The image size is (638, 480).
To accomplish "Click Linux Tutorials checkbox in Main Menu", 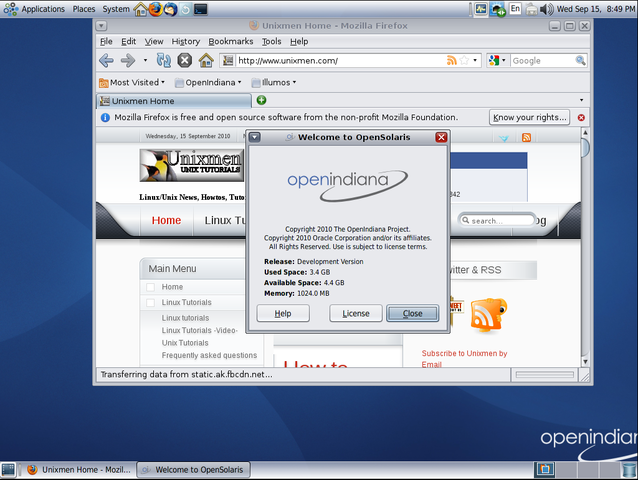I will [x=150, y=303].
